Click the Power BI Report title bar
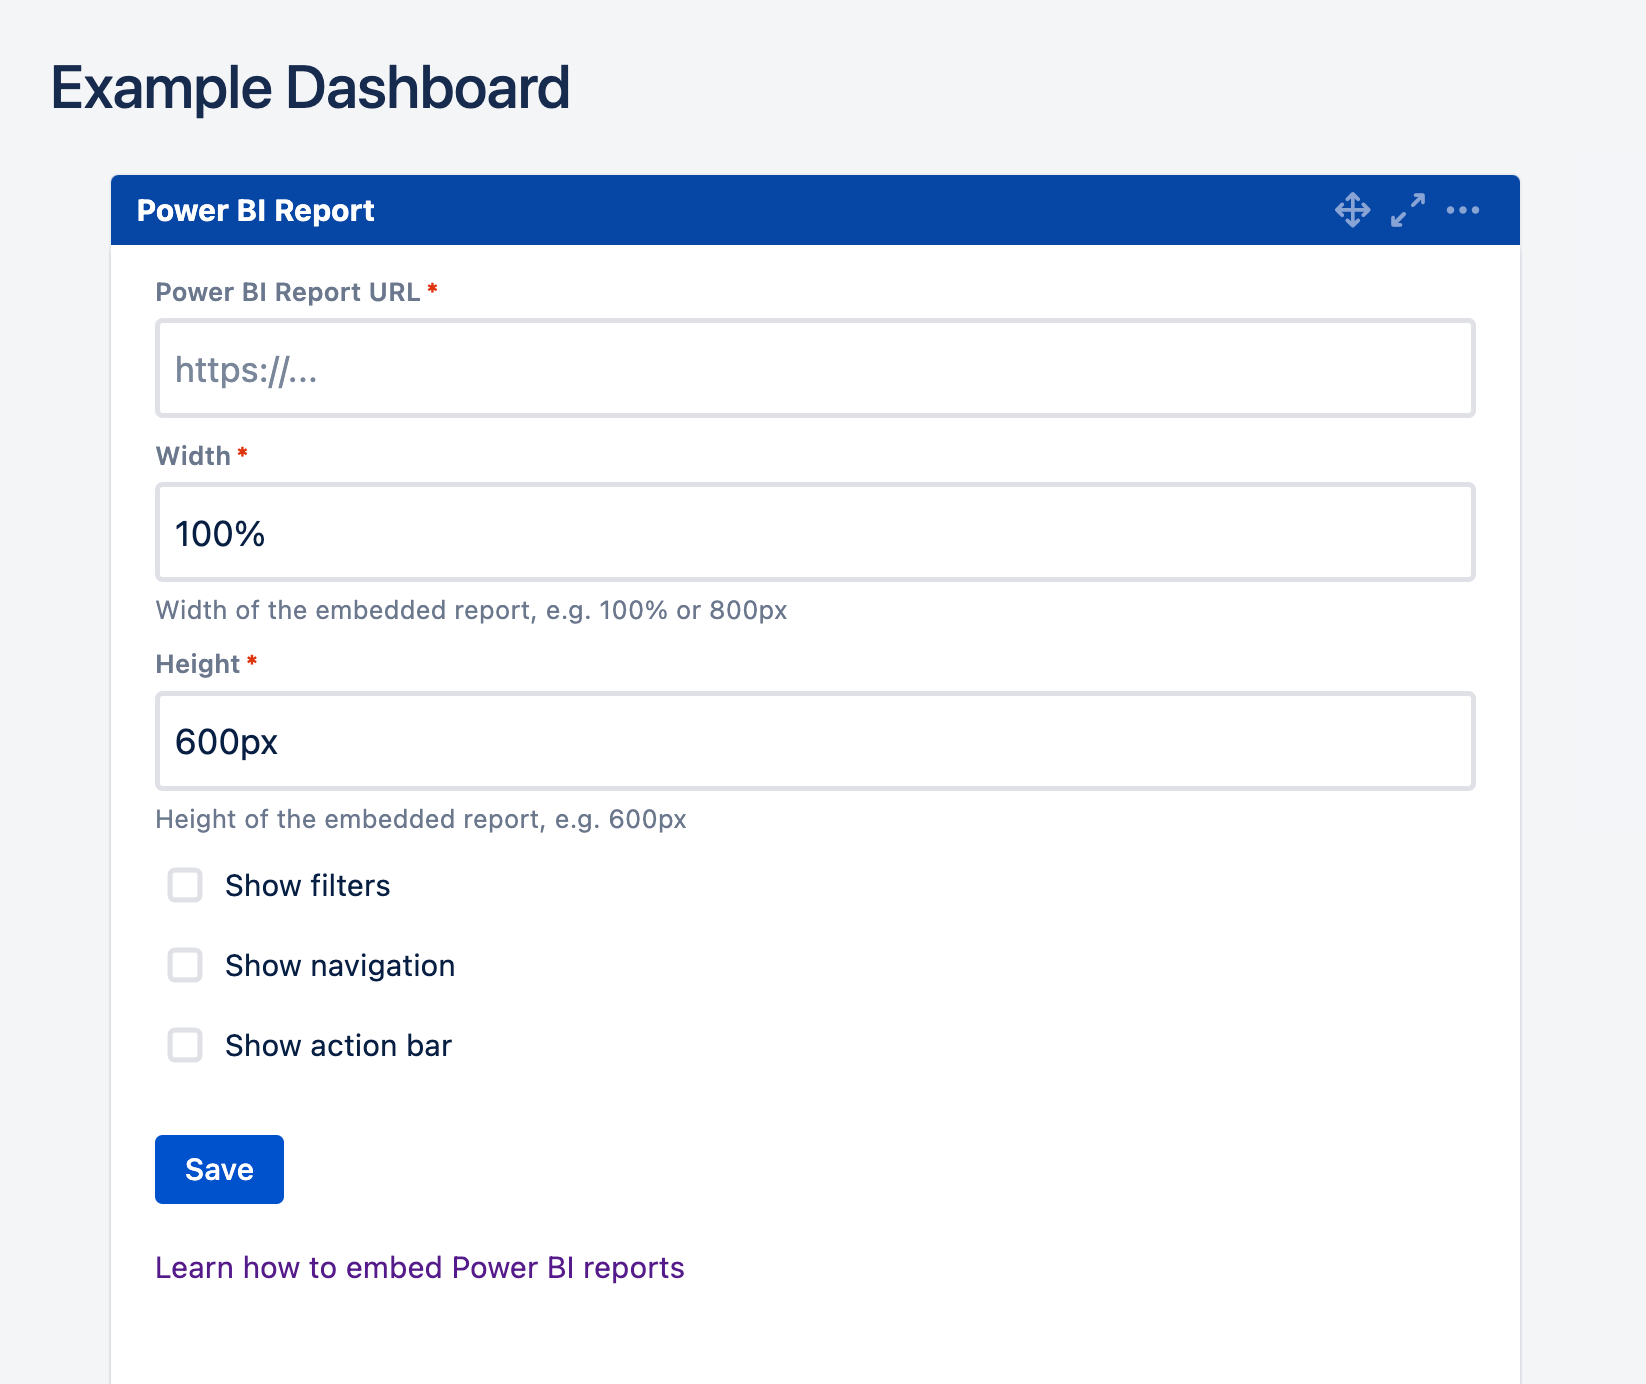This screenshot has height=1384, width=1646. (x=255, y=210)
